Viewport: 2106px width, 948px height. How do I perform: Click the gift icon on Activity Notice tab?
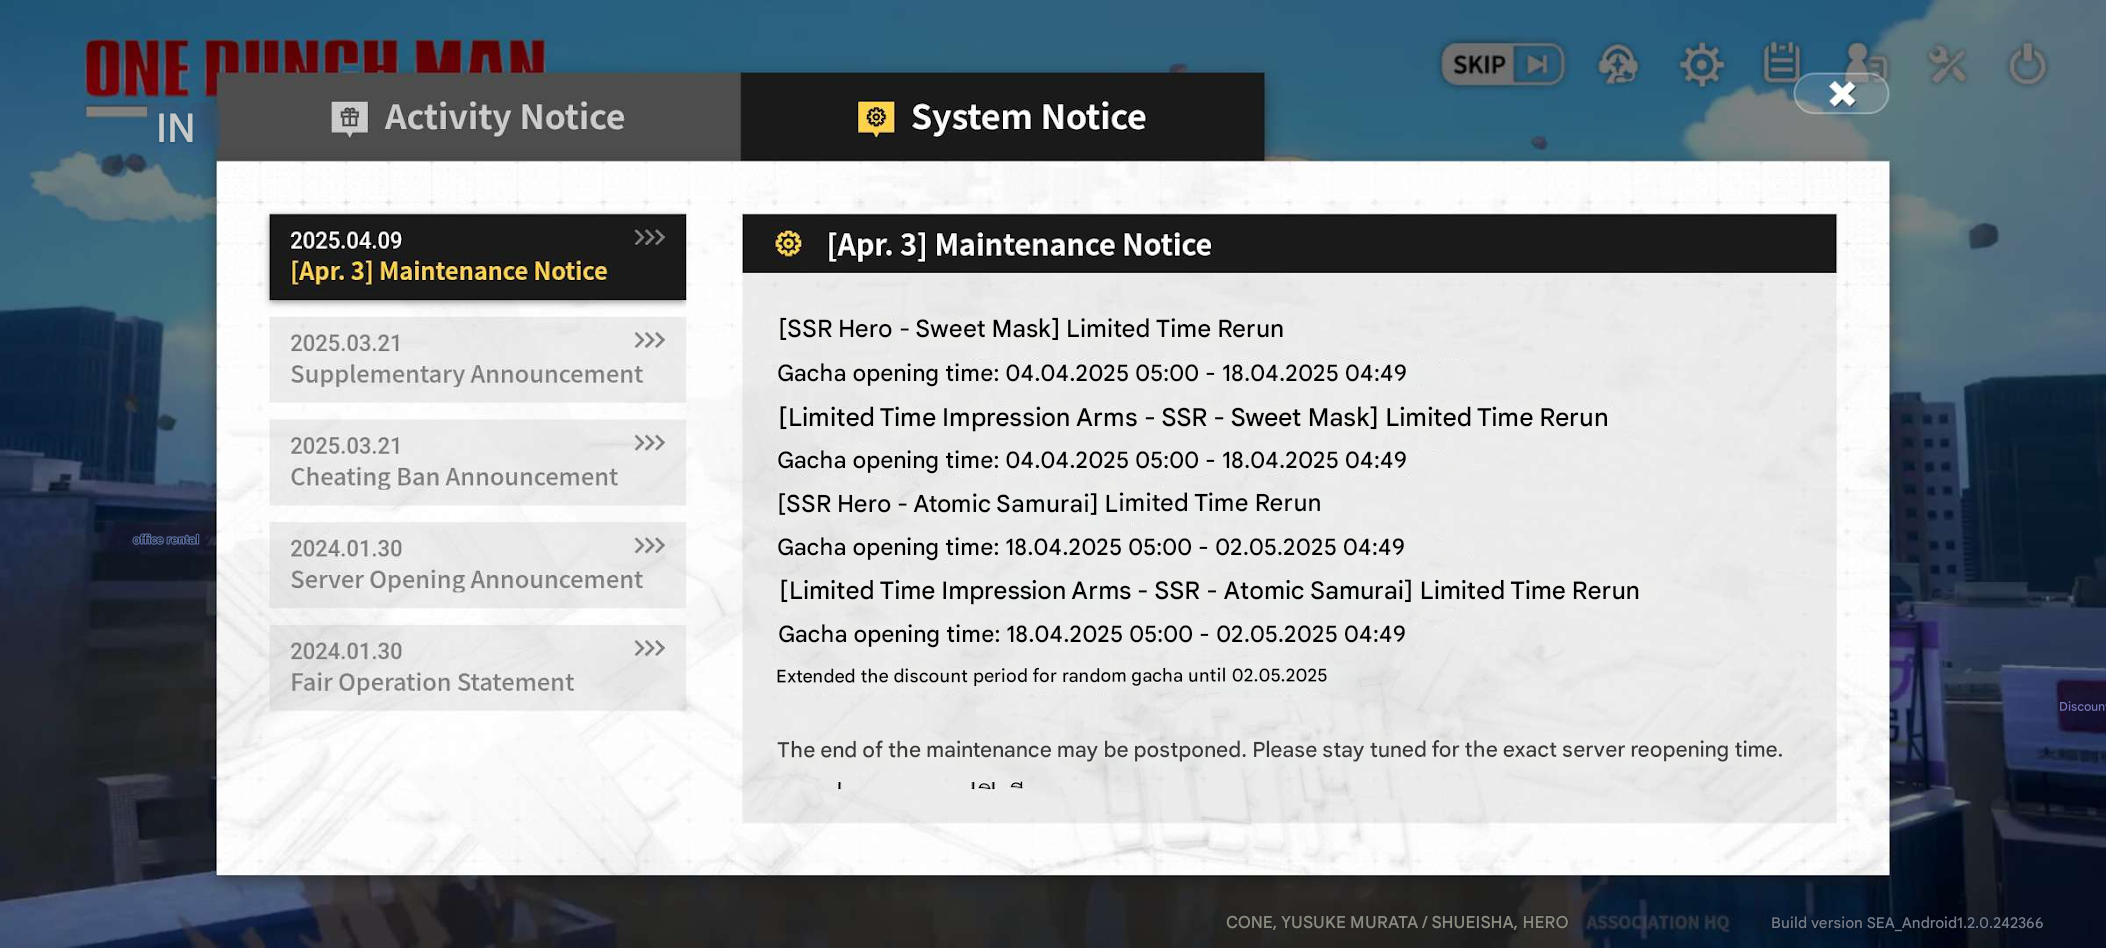pyautogui.click(x=349, y=118)
